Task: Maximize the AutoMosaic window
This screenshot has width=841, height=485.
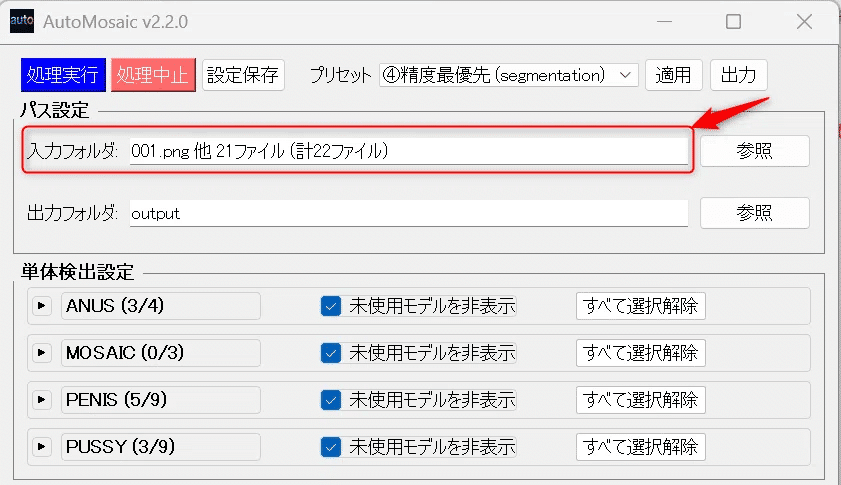Action: click(733, 21)
